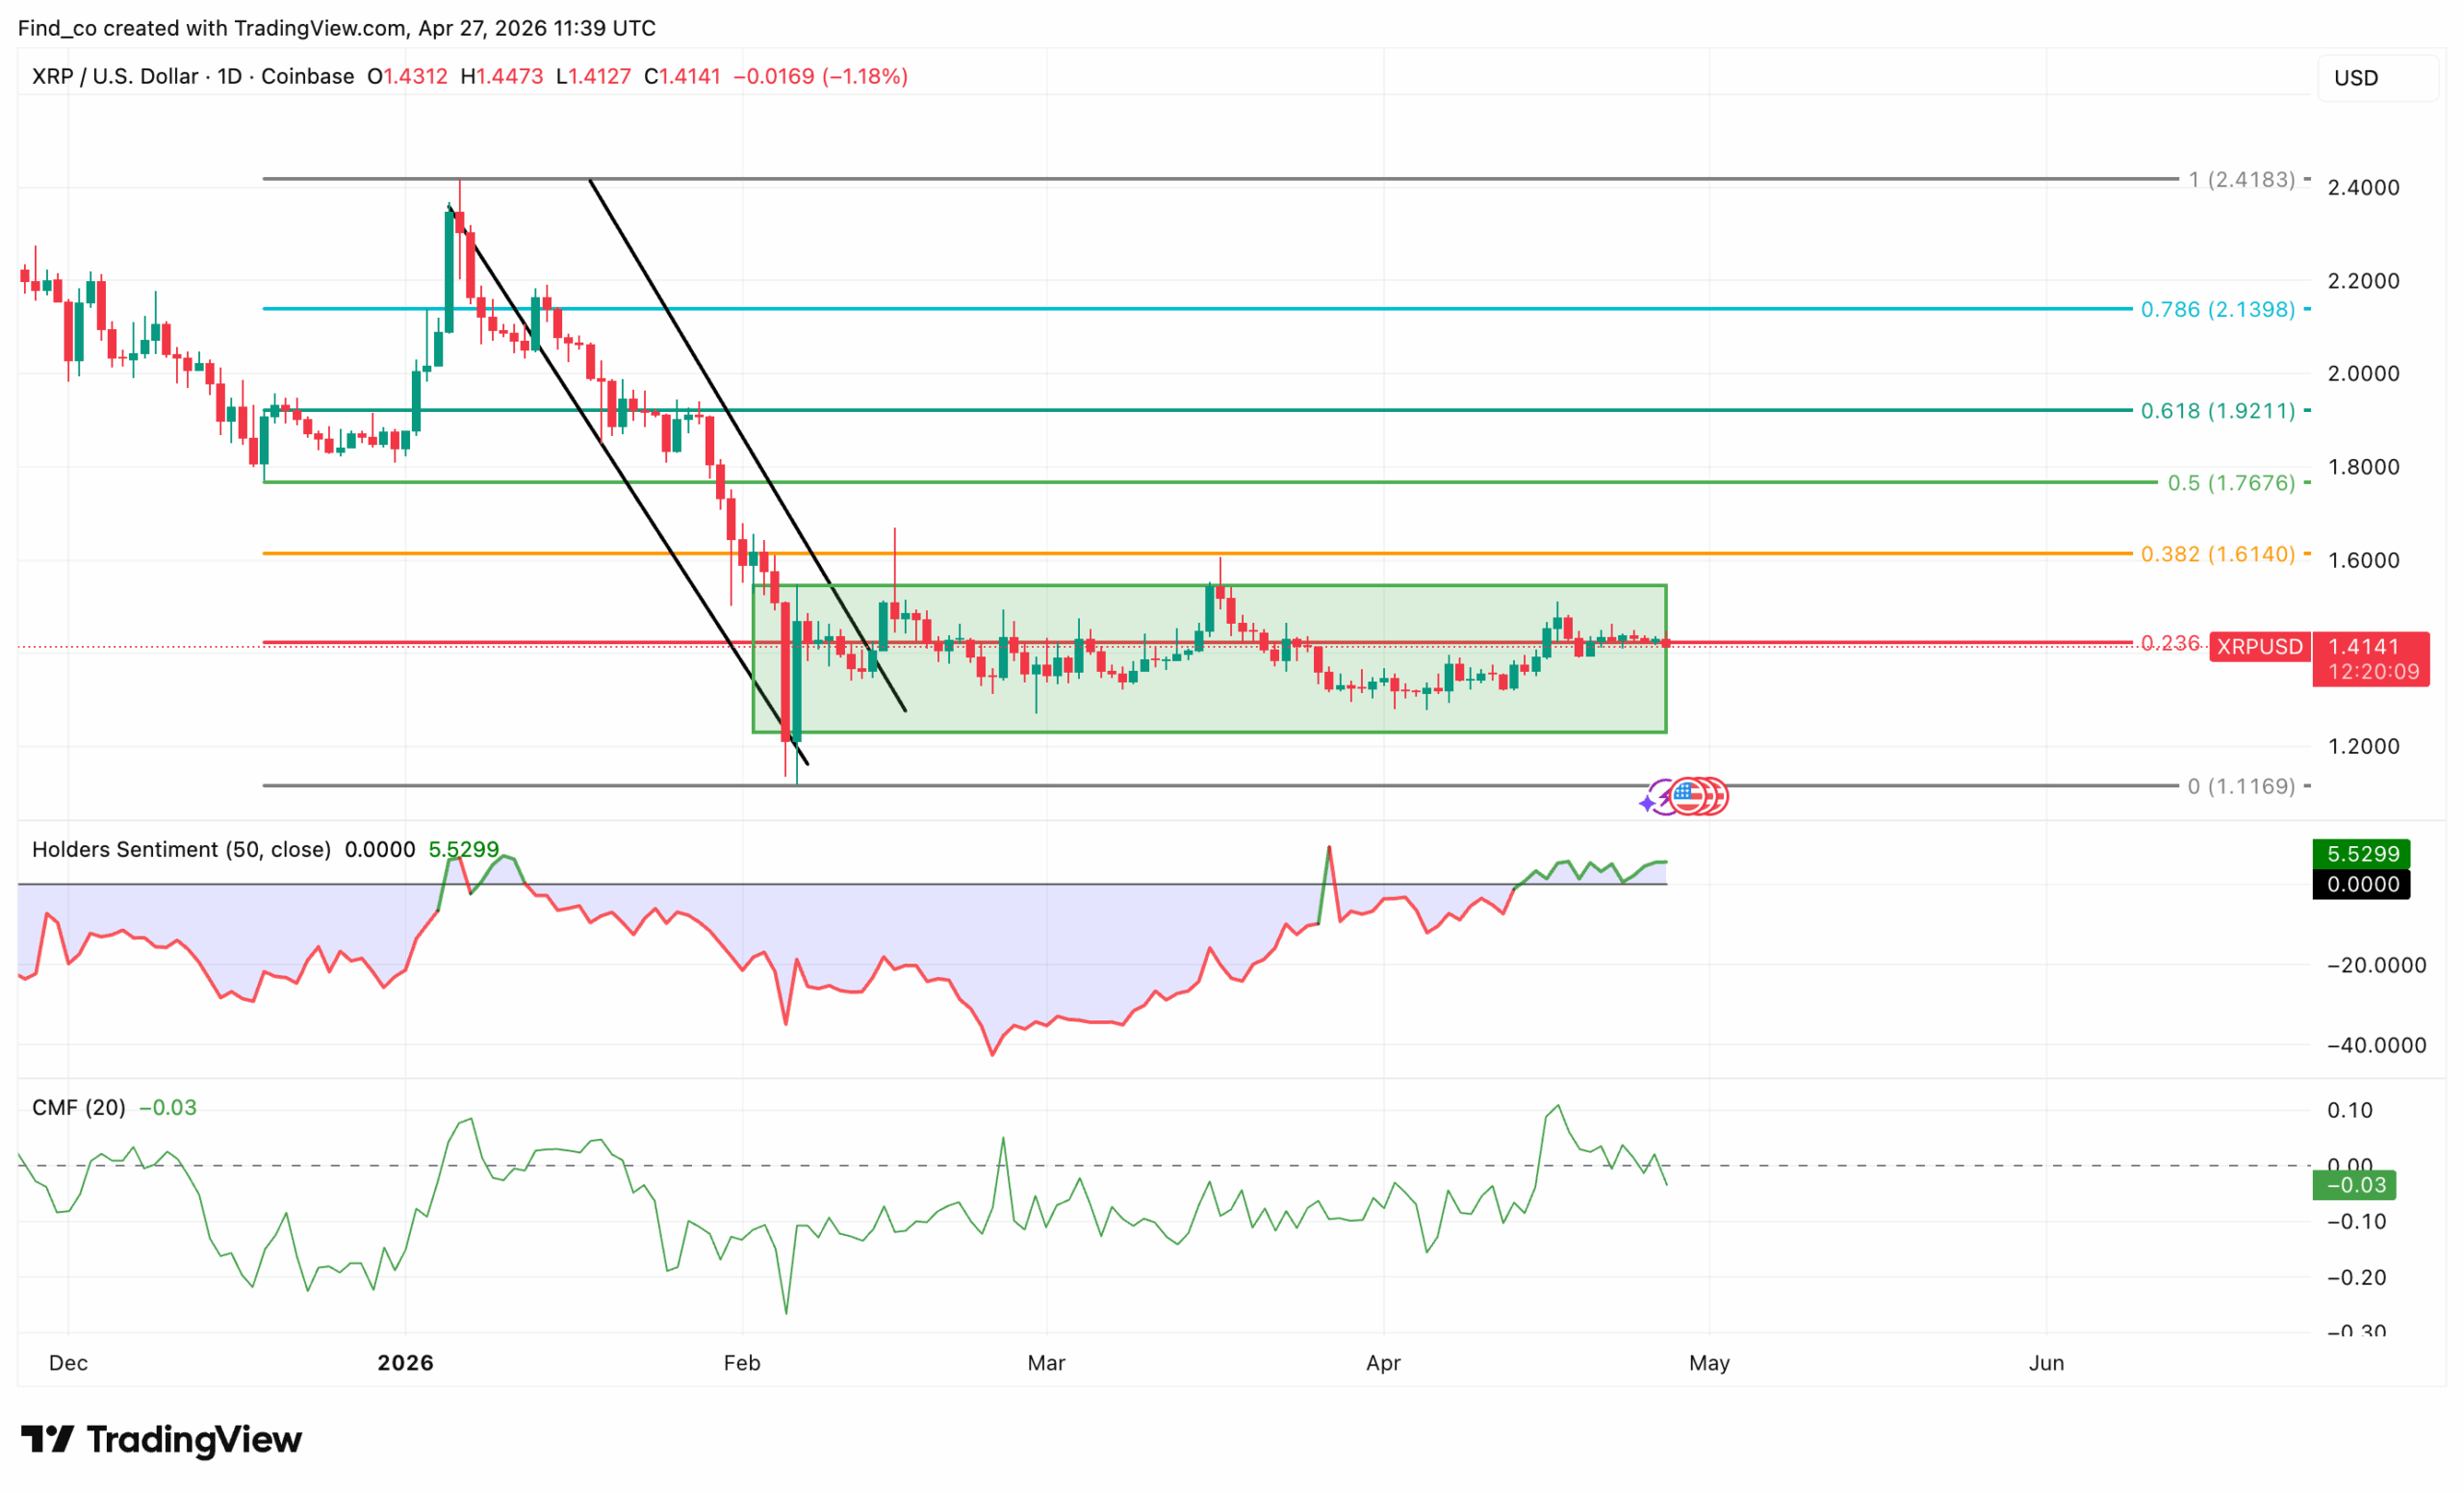
Task: Click the Jun label on time axis
Action: pyautogui.click(x=2046, y=1363)
